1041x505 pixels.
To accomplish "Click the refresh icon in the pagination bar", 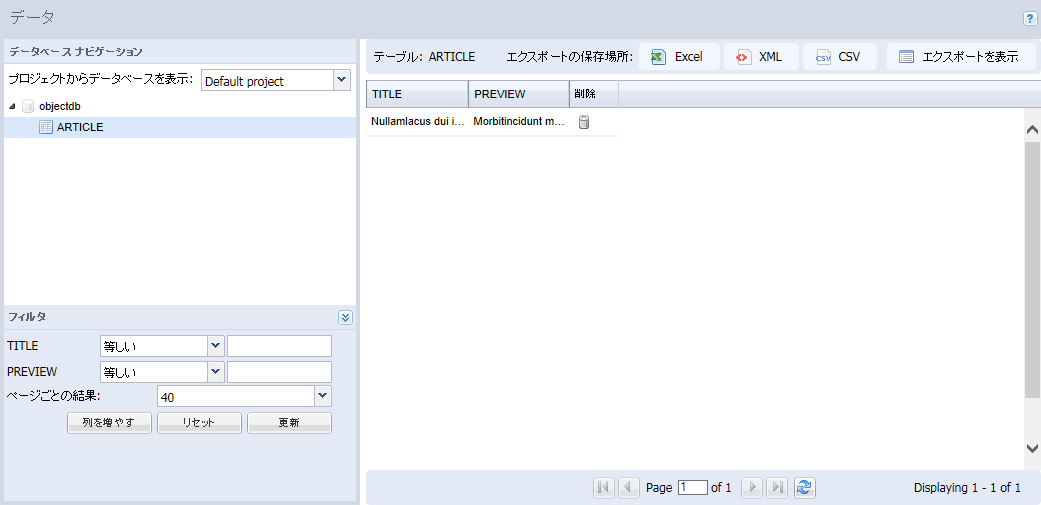I will pos(804,487).
